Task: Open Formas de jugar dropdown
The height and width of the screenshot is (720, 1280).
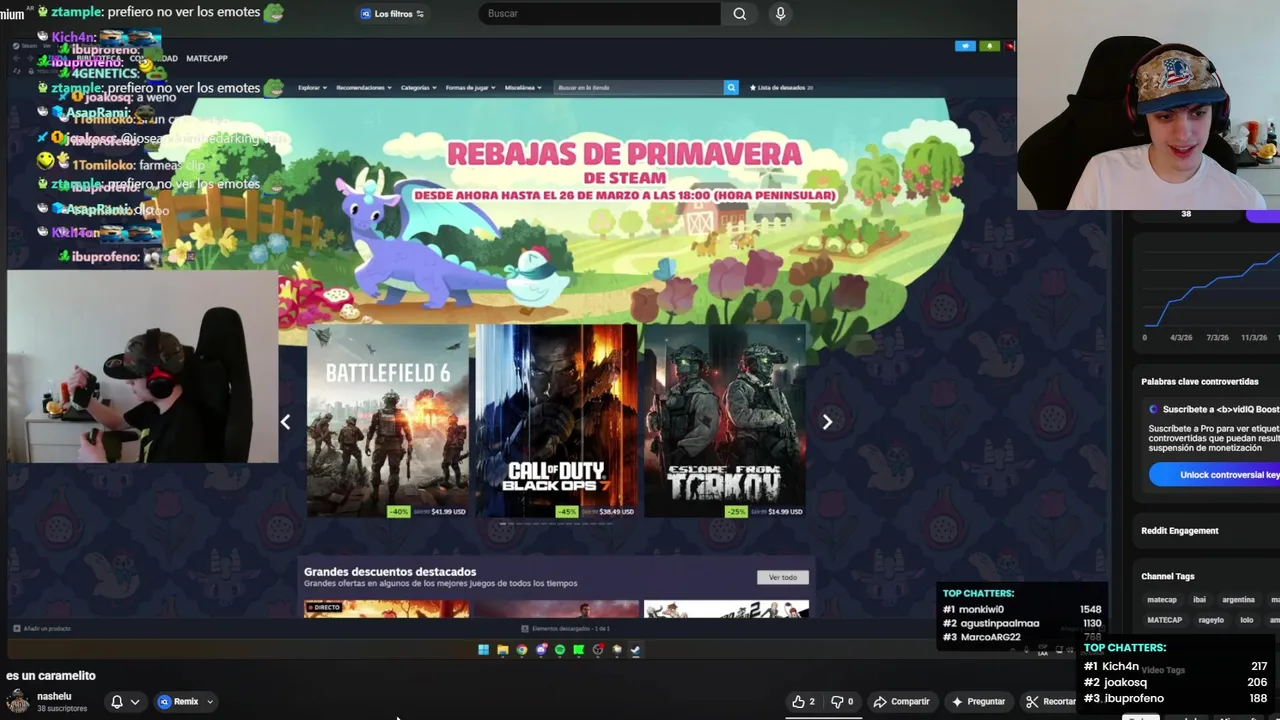Action: click(470, 88)
